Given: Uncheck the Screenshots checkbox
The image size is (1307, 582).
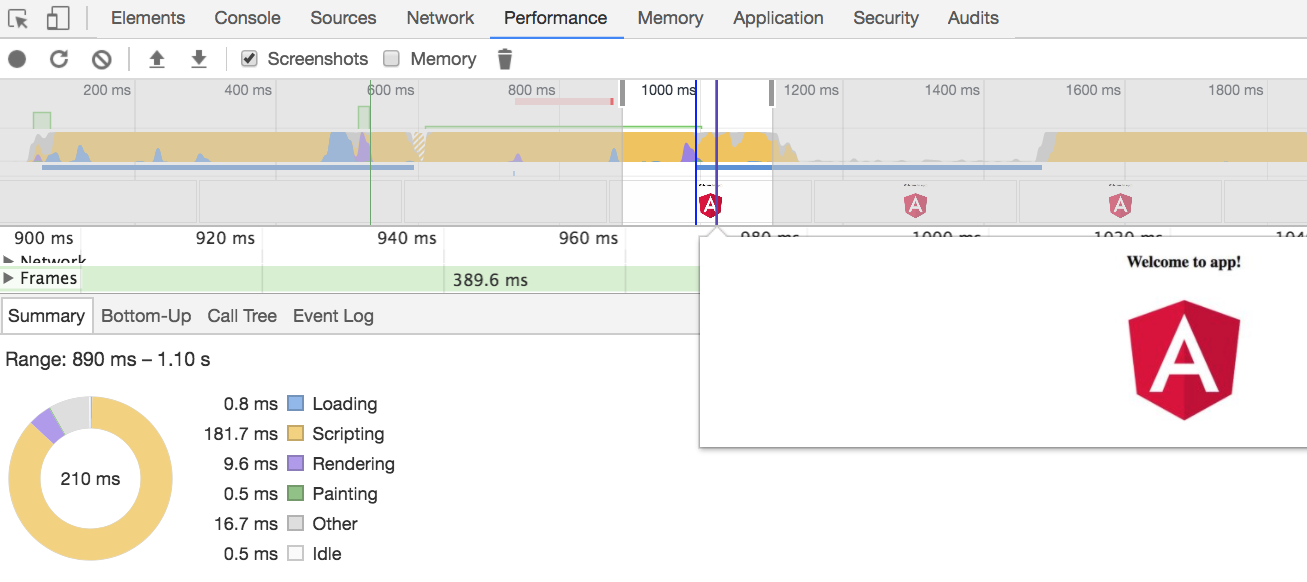Looking at the screenshot, I should tap(250, 59).
